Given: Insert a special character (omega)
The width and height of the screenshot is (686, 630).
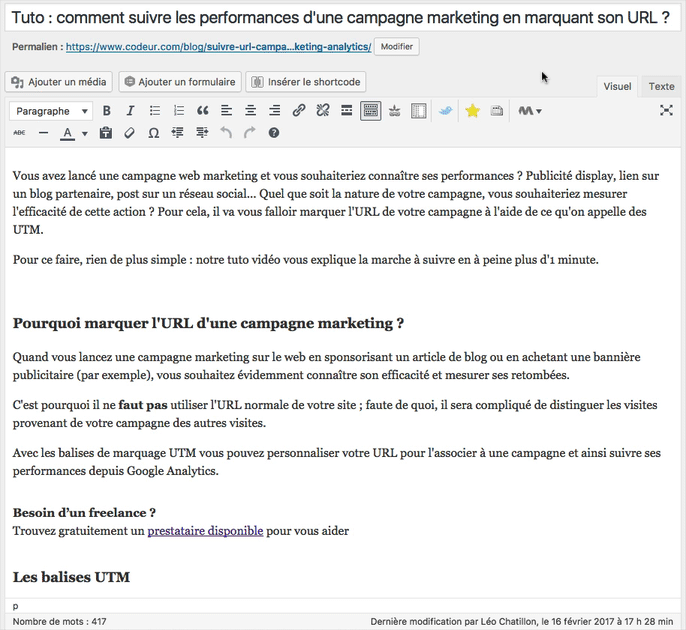Looking at the screenshot, I should coord(154,133).
